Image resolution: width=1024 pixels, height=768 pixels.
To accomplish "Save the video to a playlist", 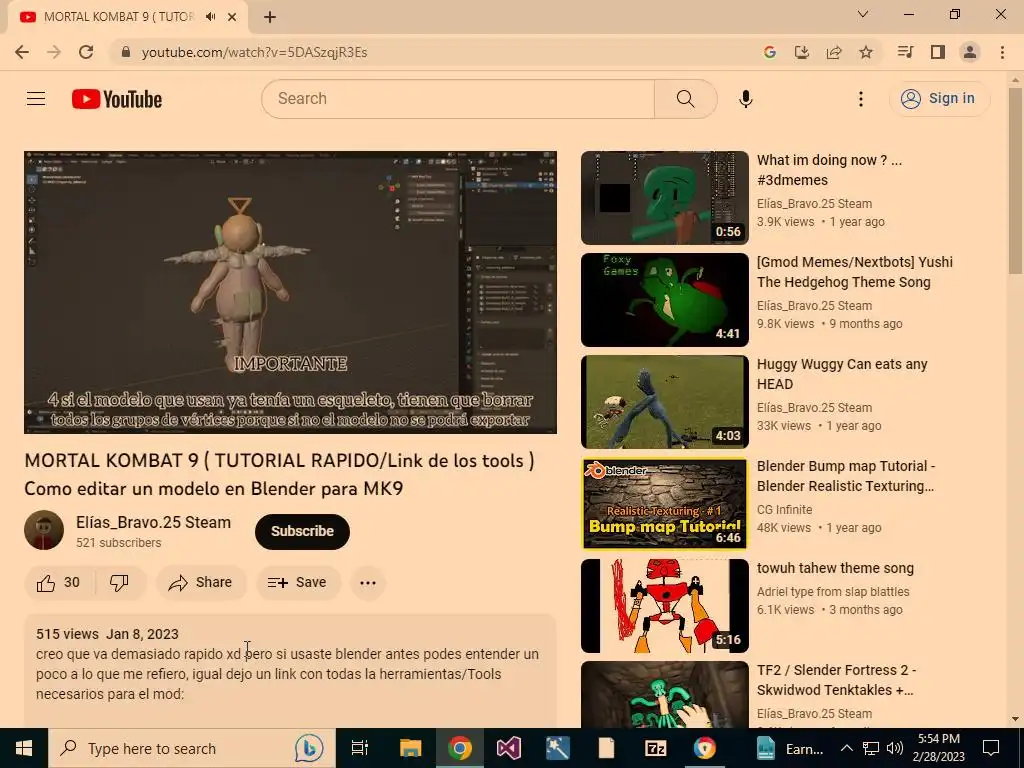I will [298, 583].
